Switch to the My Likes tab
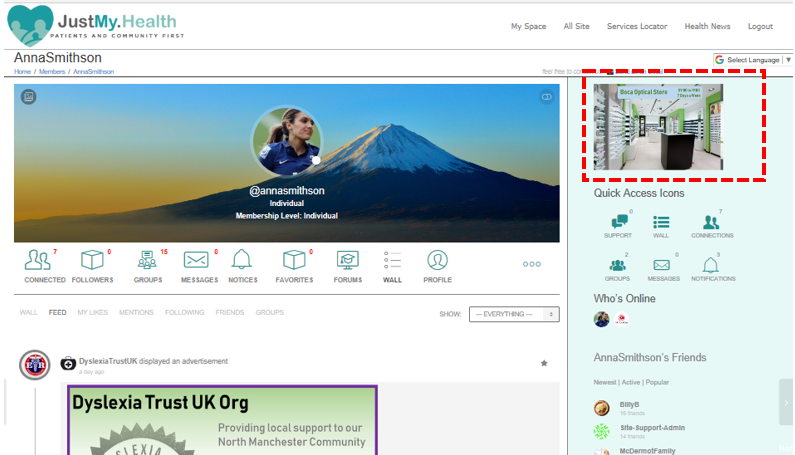Screen dimensions: 795x455 click(x=93, y=313)
